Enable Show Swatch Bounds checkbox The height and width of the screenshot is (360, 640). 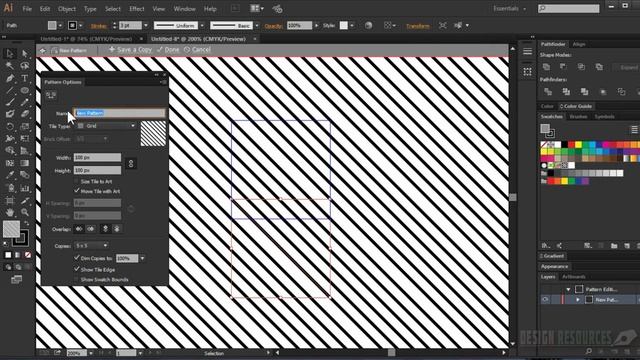pos(77,280)
